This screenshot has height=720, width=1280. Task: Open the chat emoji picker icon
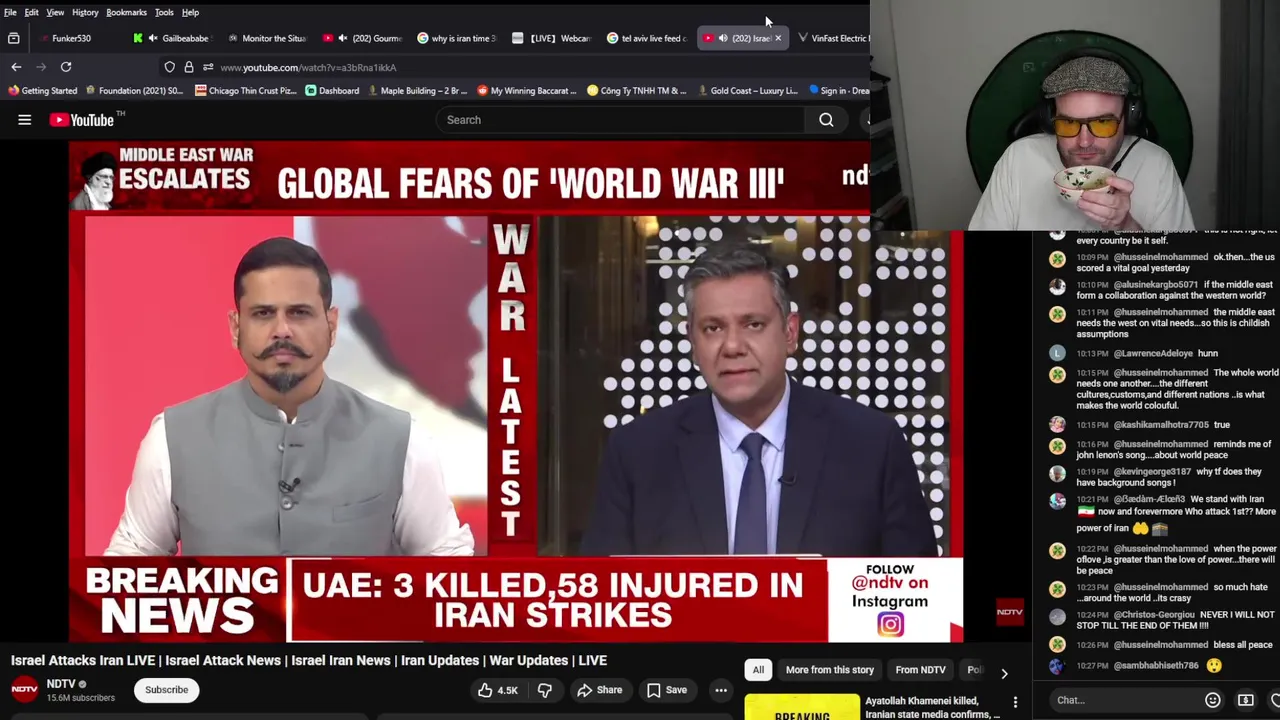(x=1212, y=700)
